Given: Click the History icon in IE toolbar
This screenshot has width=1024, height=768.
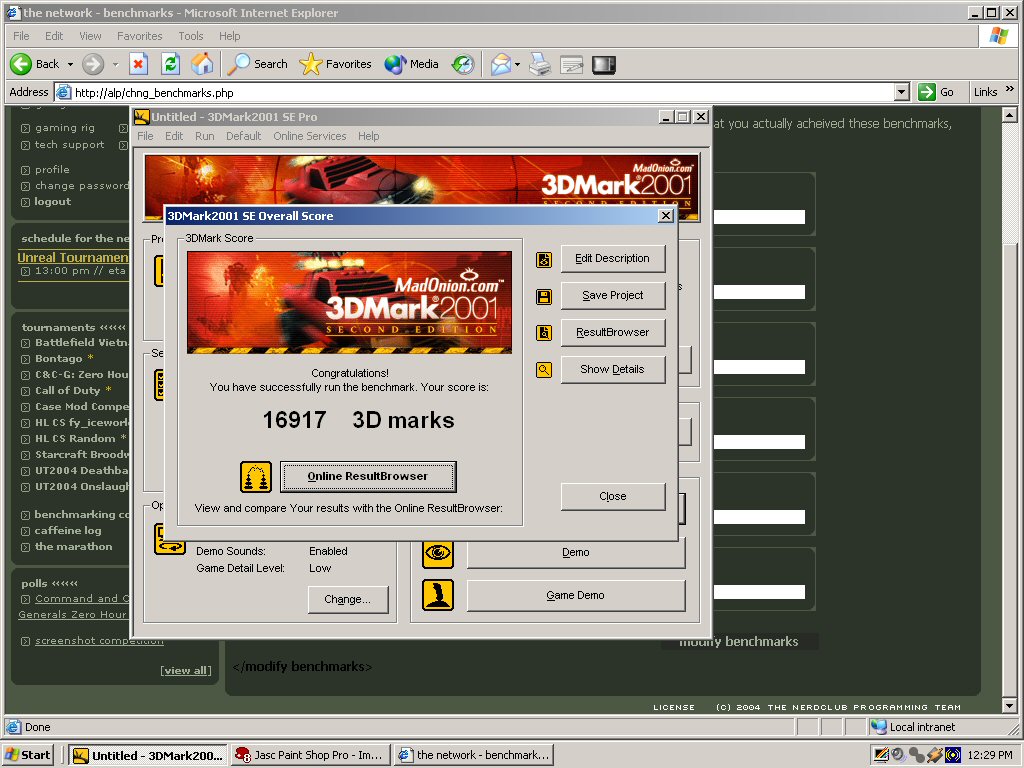Looking at the screenshot, I should [x=463, y=64].
